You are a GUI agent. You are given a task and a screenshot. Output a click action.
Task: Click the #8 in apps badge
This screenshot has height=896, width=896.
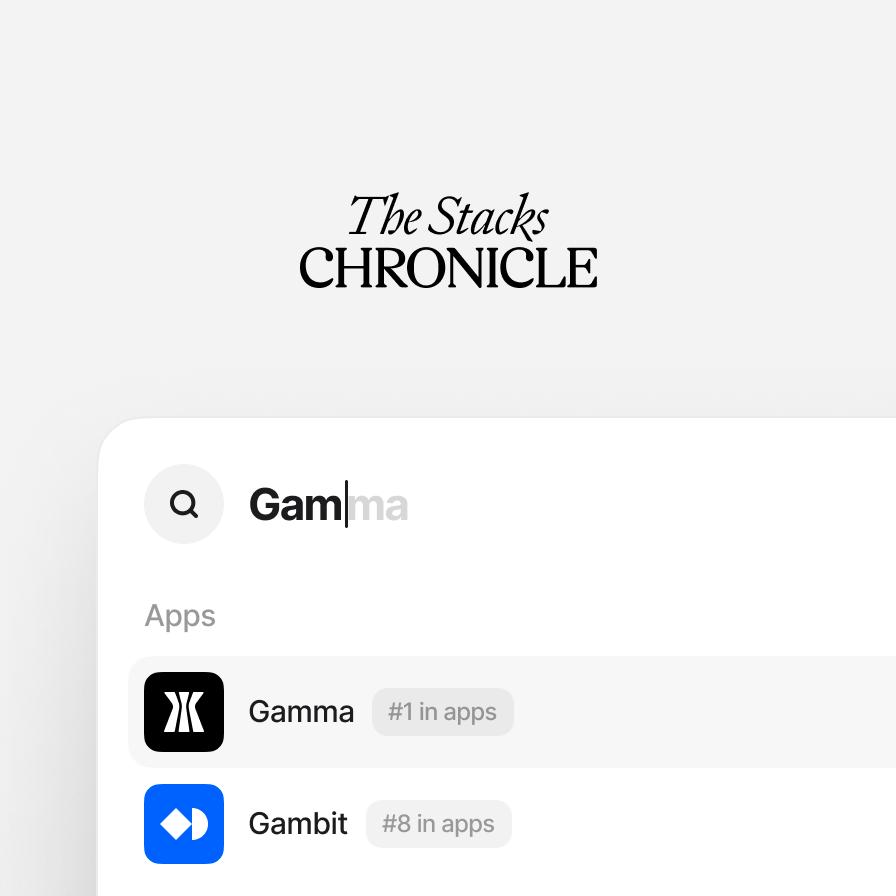438,824
